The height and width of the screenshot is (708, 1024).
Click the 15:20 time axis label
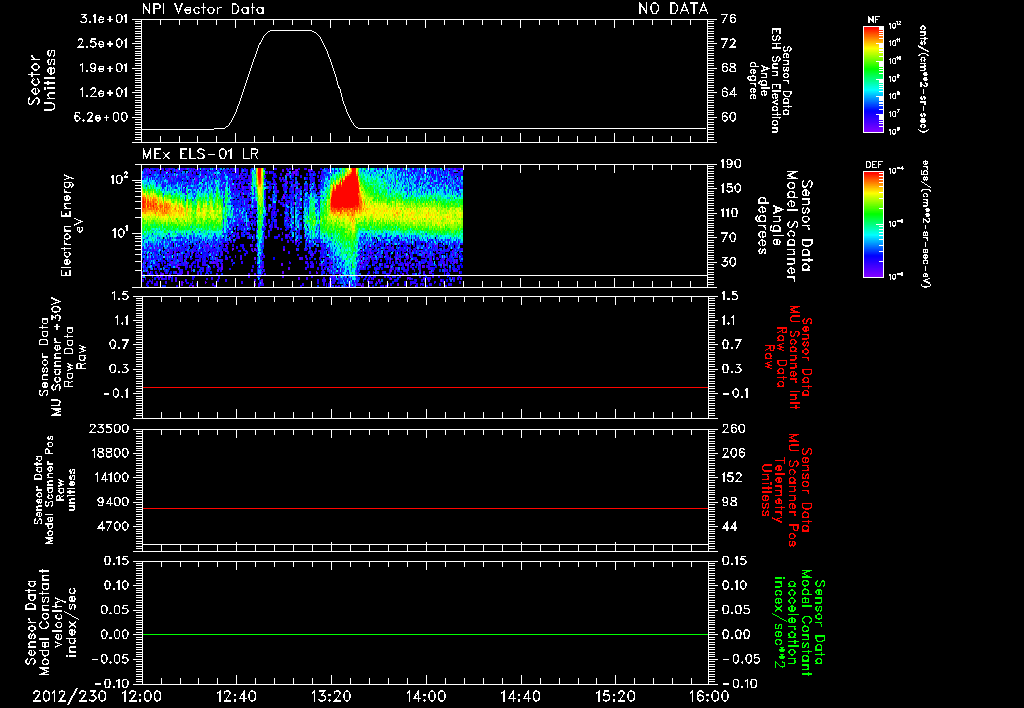click(x=615, y=696)
